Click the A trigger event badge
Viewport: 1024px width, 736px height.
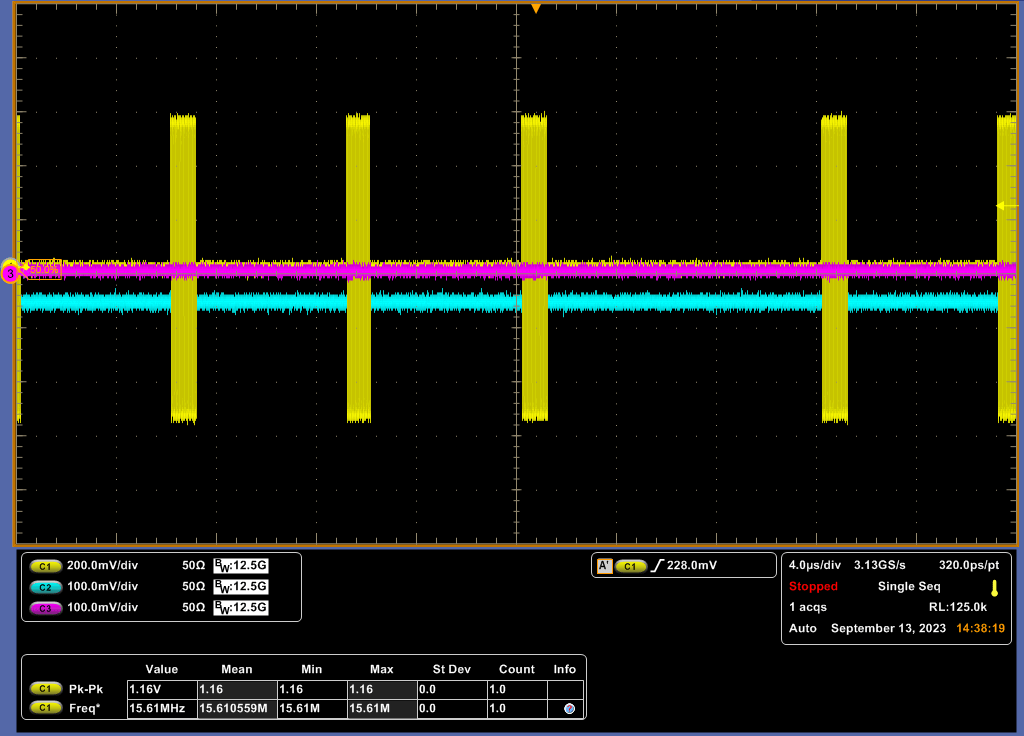coord(605,566)
